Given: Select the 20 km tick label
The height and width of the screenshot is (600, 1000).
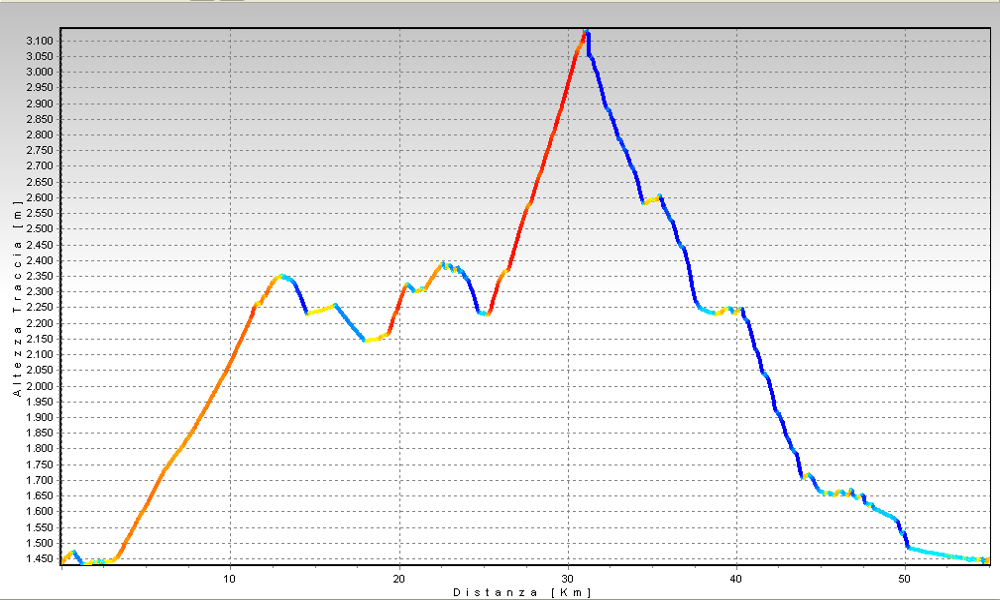Looking at the screenshot, I should point(399,579).
